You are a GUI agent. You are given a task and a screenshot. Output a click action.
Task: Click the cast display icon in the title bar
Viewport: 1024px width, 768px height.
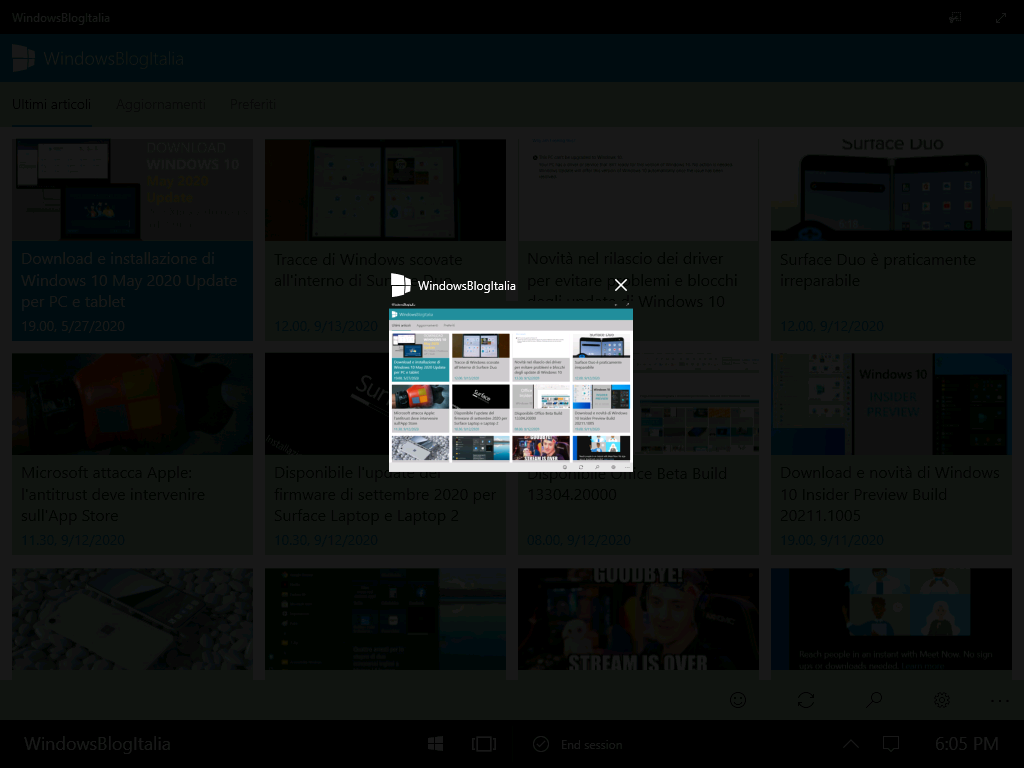click(x=955, y=18)
